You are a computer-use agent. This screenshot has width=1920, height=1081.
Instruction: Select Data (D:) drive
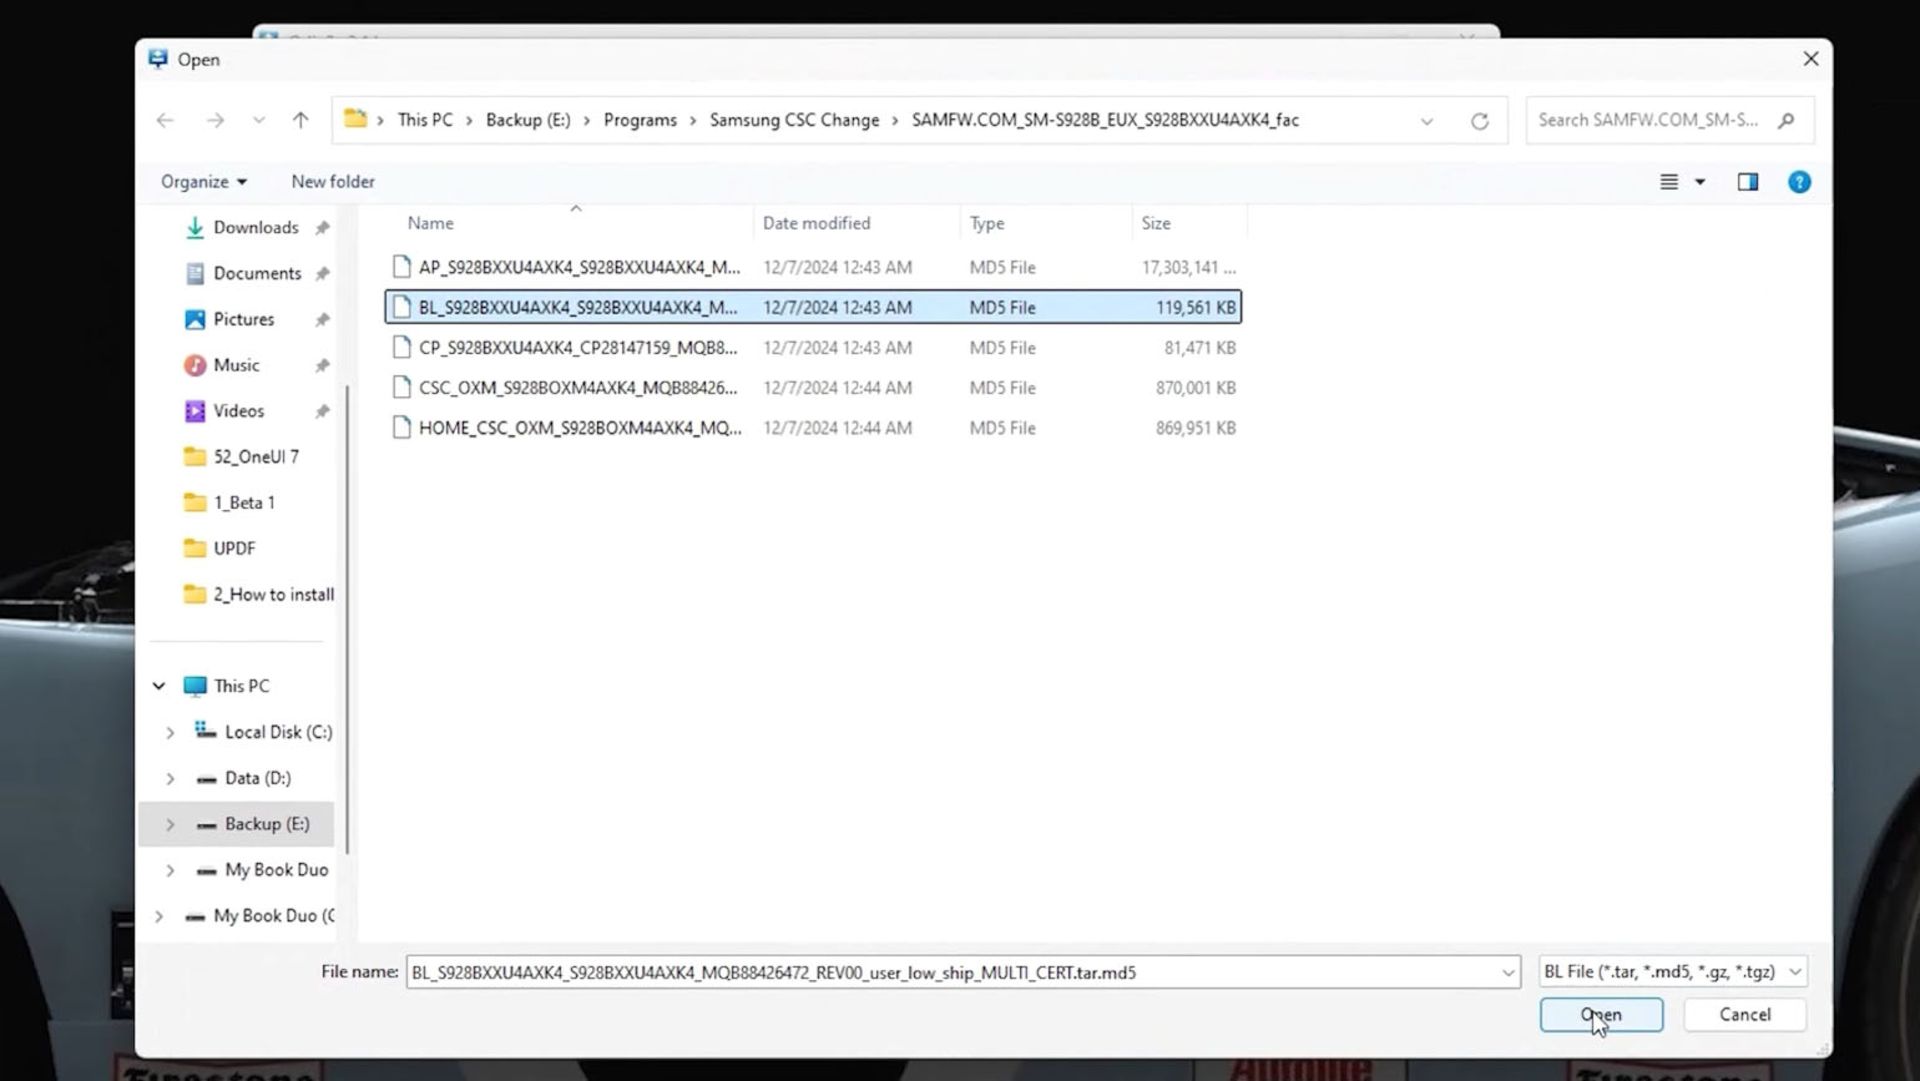(257, 778)
